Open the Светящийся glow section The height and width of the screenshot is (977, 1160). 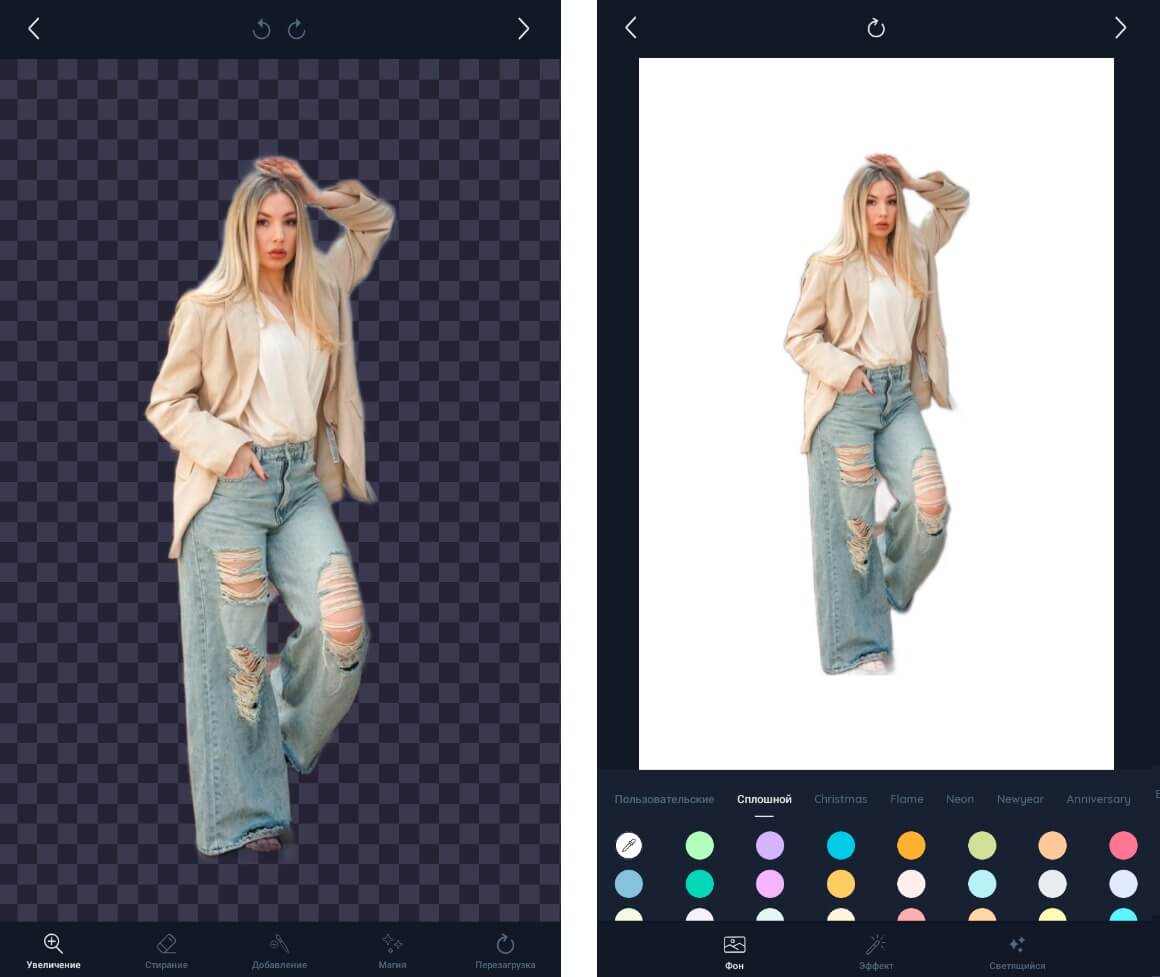1017,952
